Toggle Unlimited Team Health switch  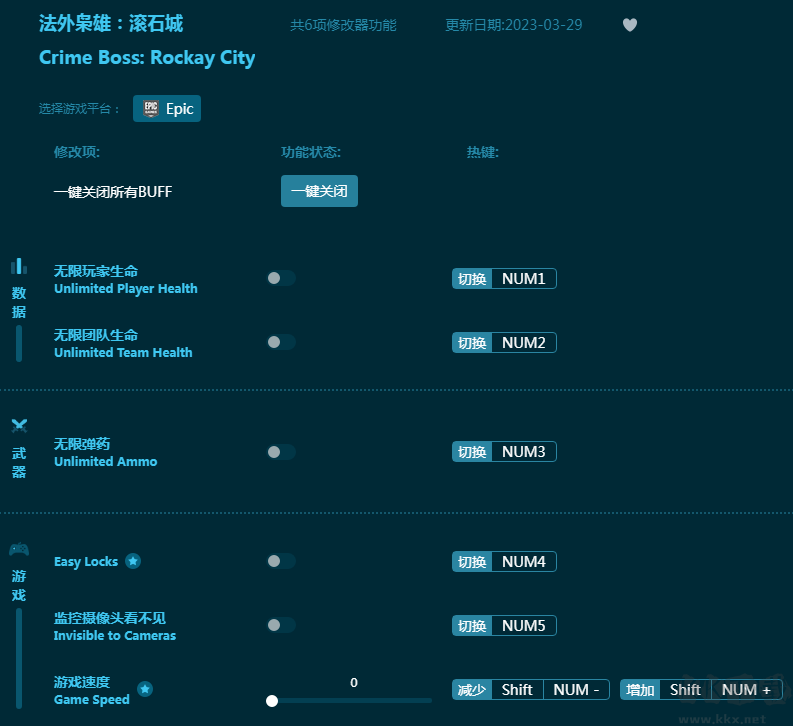tap(281, 342)
